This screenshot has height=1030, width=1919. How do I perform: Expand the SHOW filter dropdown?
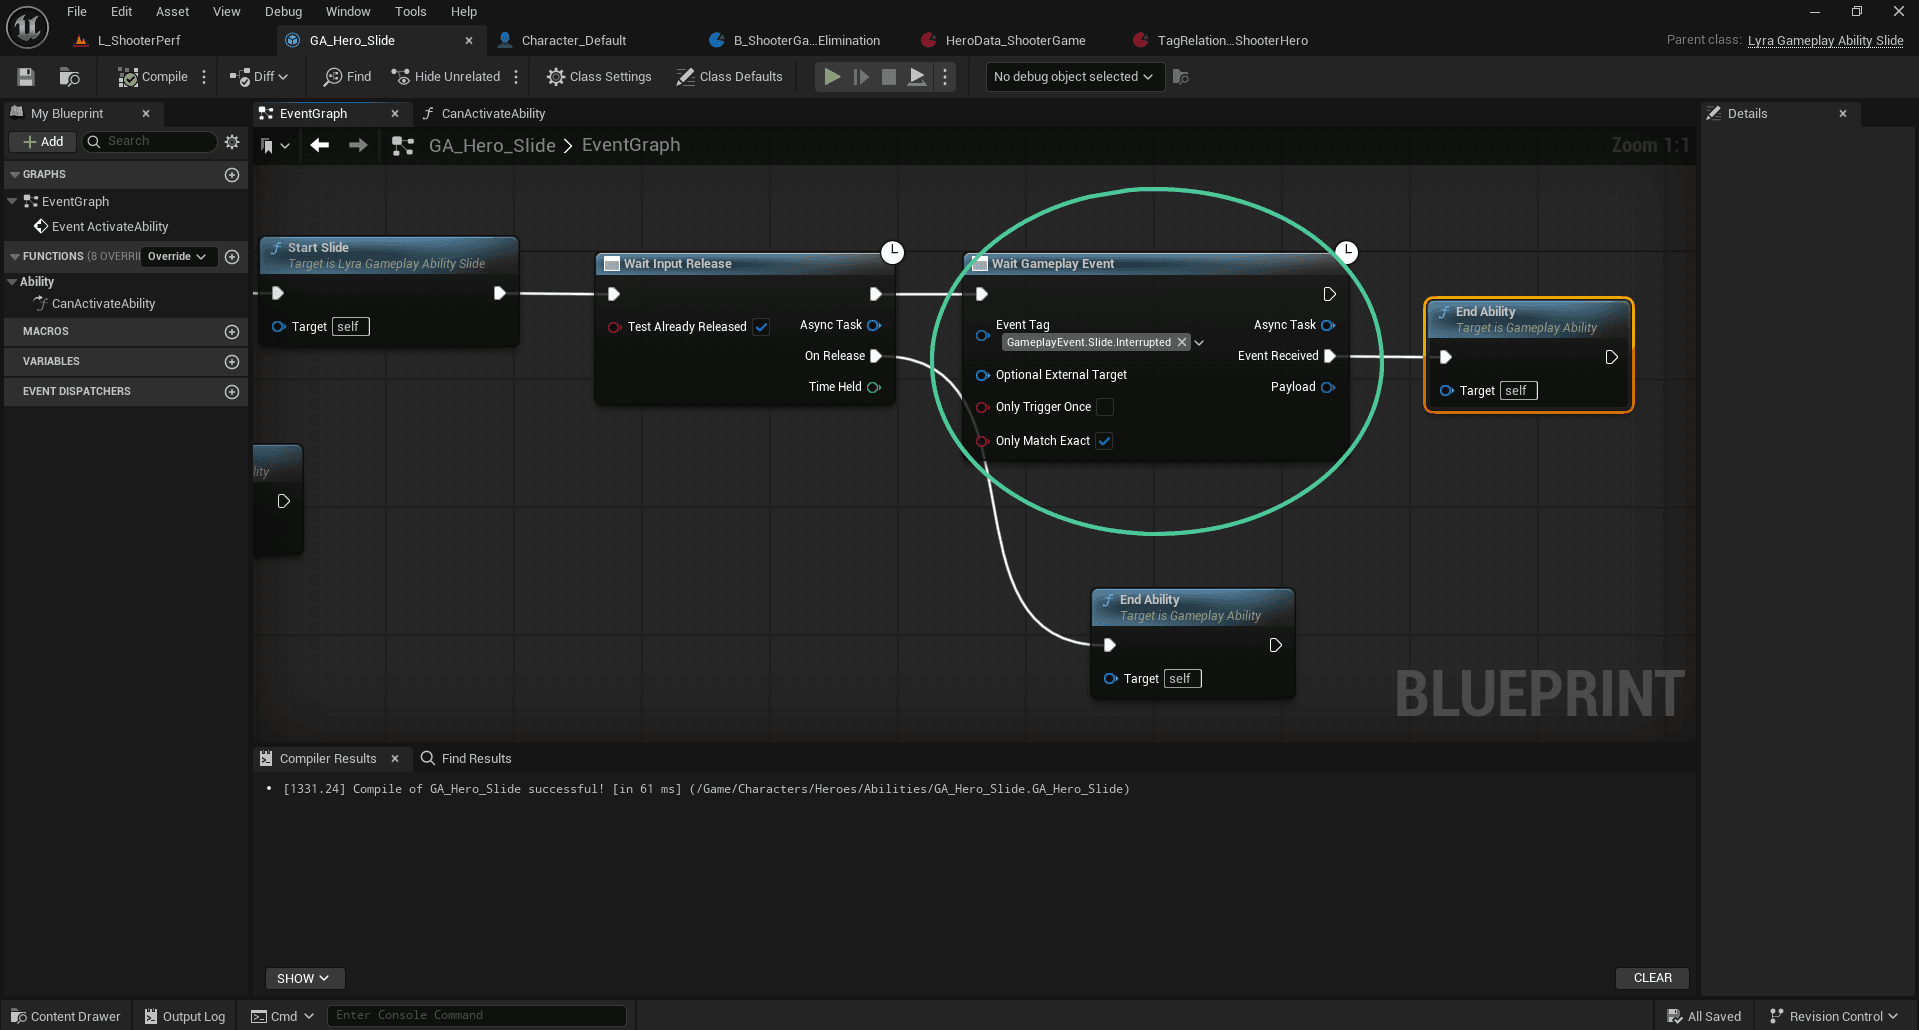click(x=304, y=978)
